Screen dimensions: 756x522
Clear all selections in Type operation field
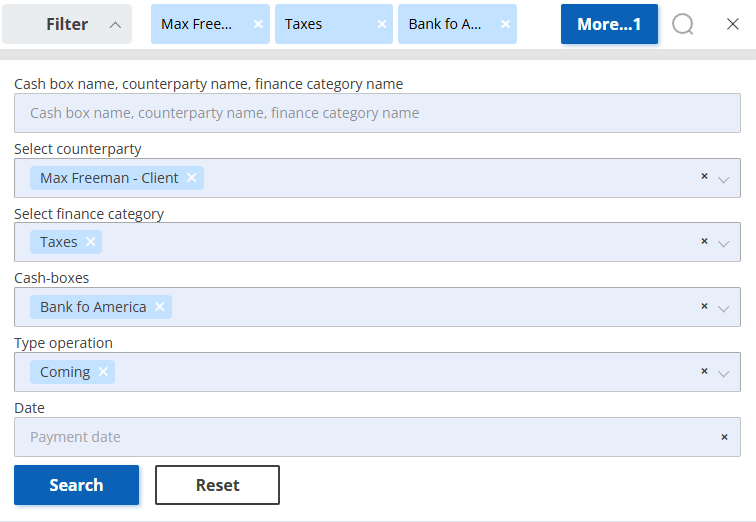[704, 371]
